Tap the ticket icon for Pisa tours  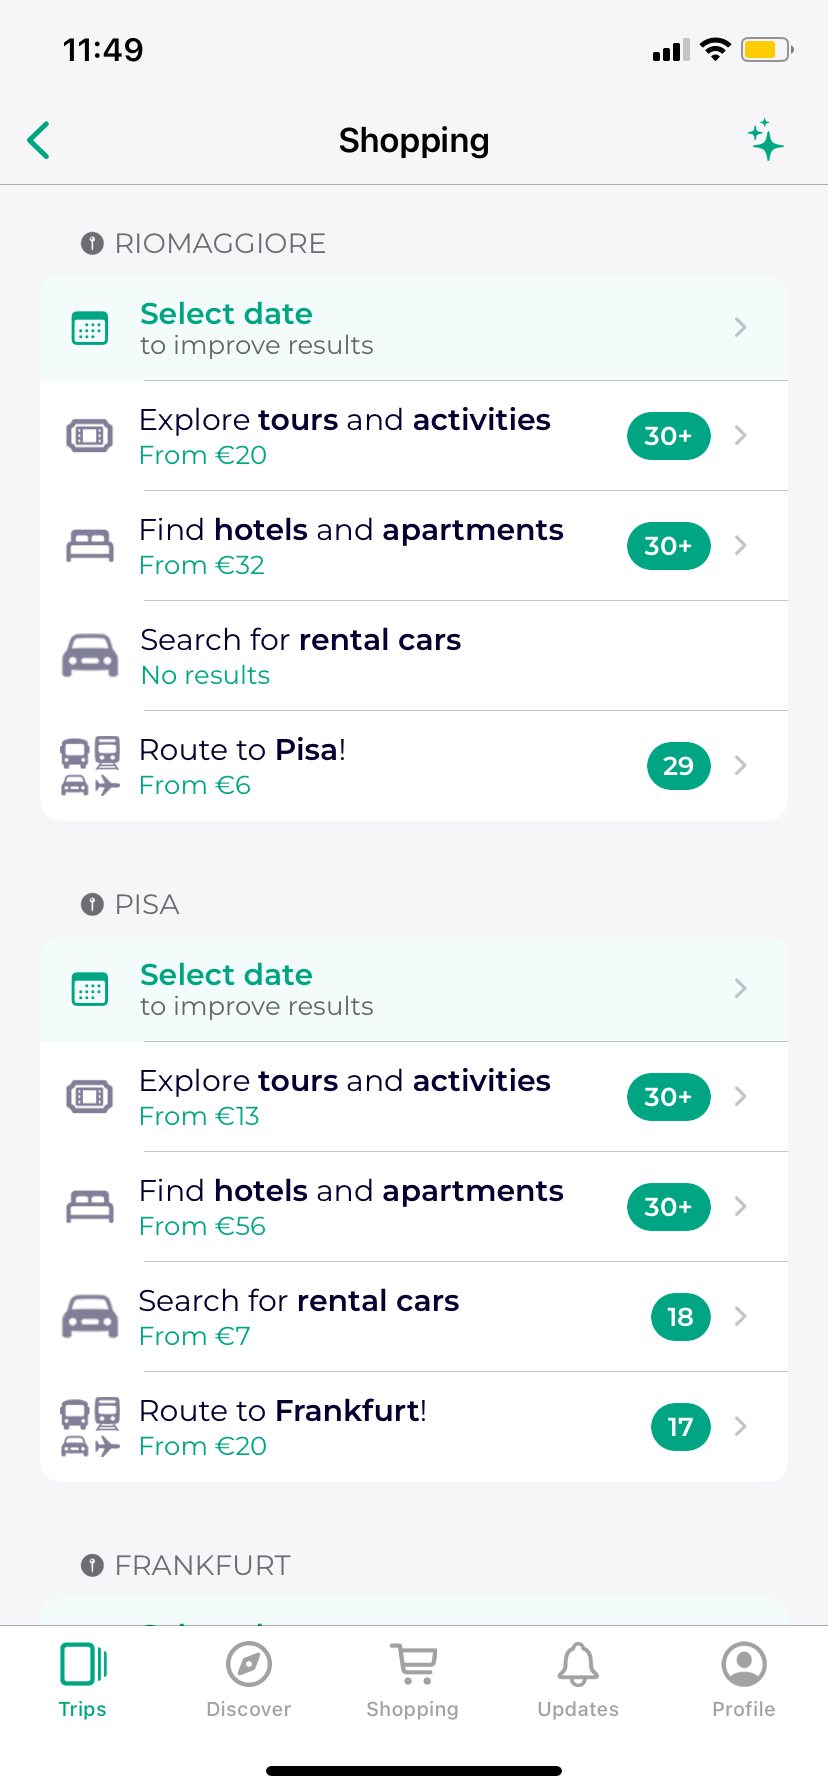[x=90, y=1097]
